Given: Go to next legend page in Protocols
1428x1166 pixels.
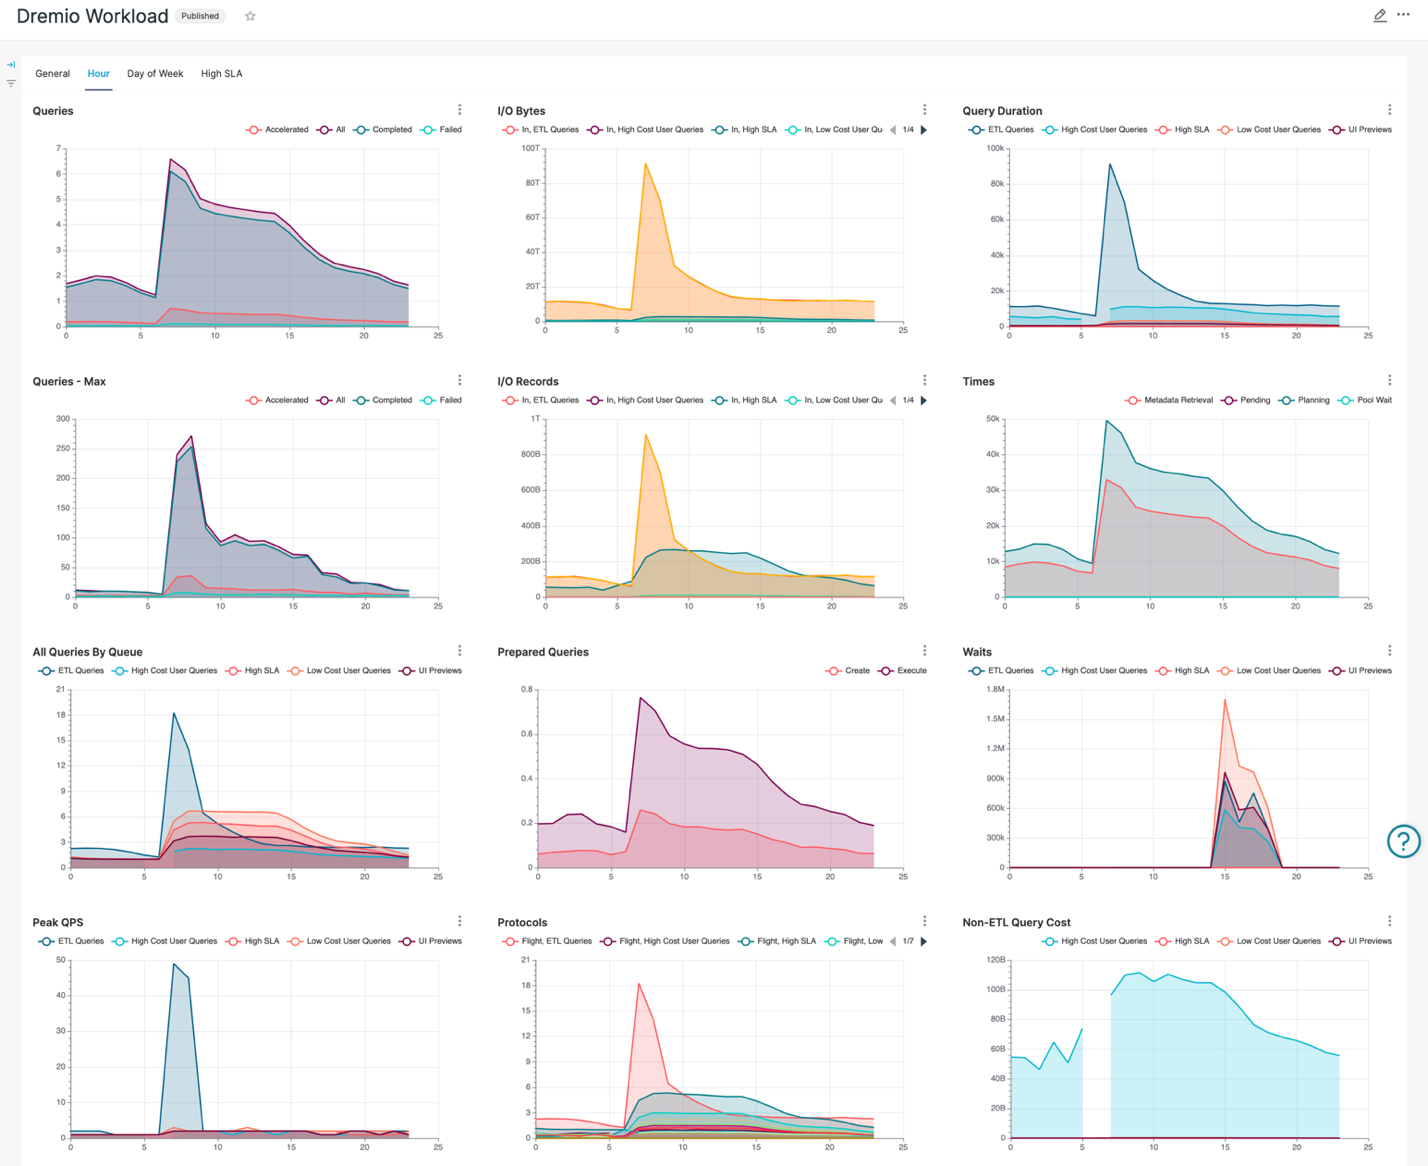Looking at the screenshot, I should pos(924,941).
